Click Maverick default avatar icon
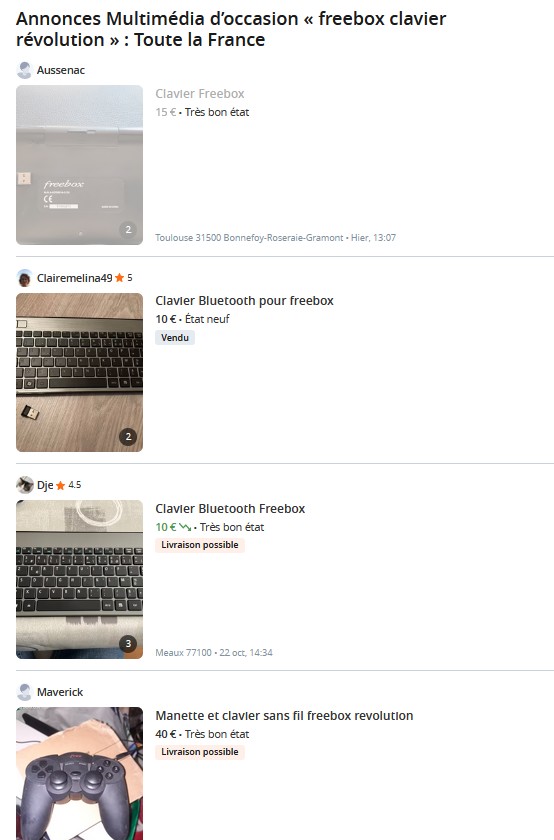554x840 pixels. (24, 692)
